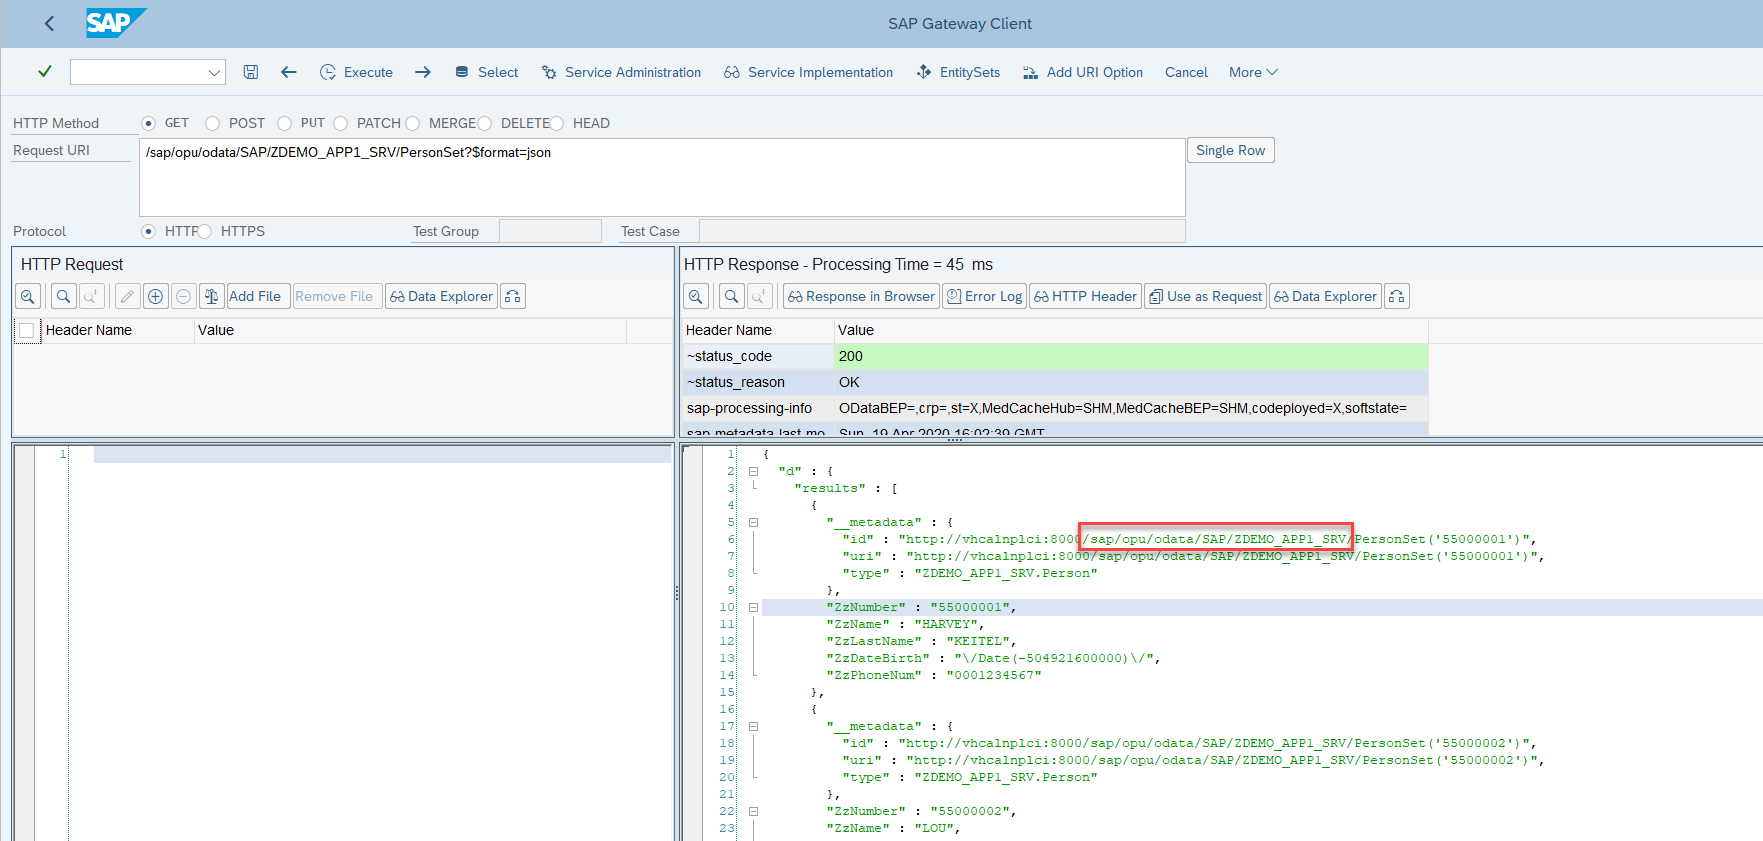The width and height of the screenshot is (1763, 841).
Task: Click Response in Browser button
Action: (x=861, y=296)
